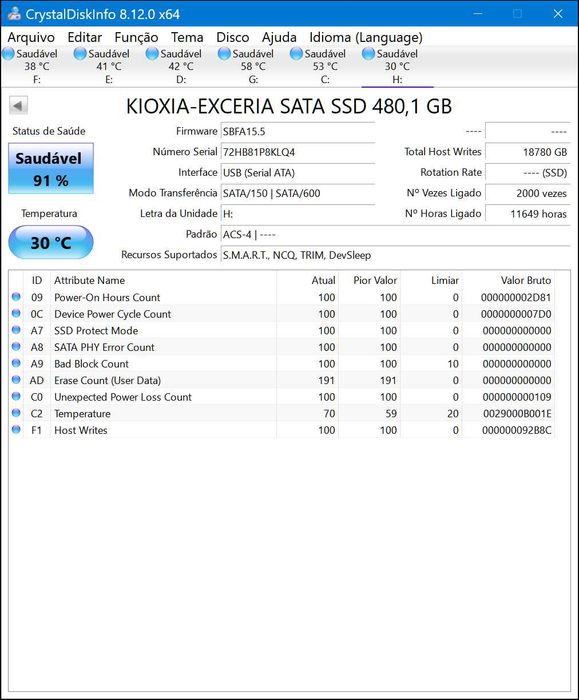This screenshot has width=579, height=700.
Task: Click the drive letter field H:
Action: pos(298,213)
